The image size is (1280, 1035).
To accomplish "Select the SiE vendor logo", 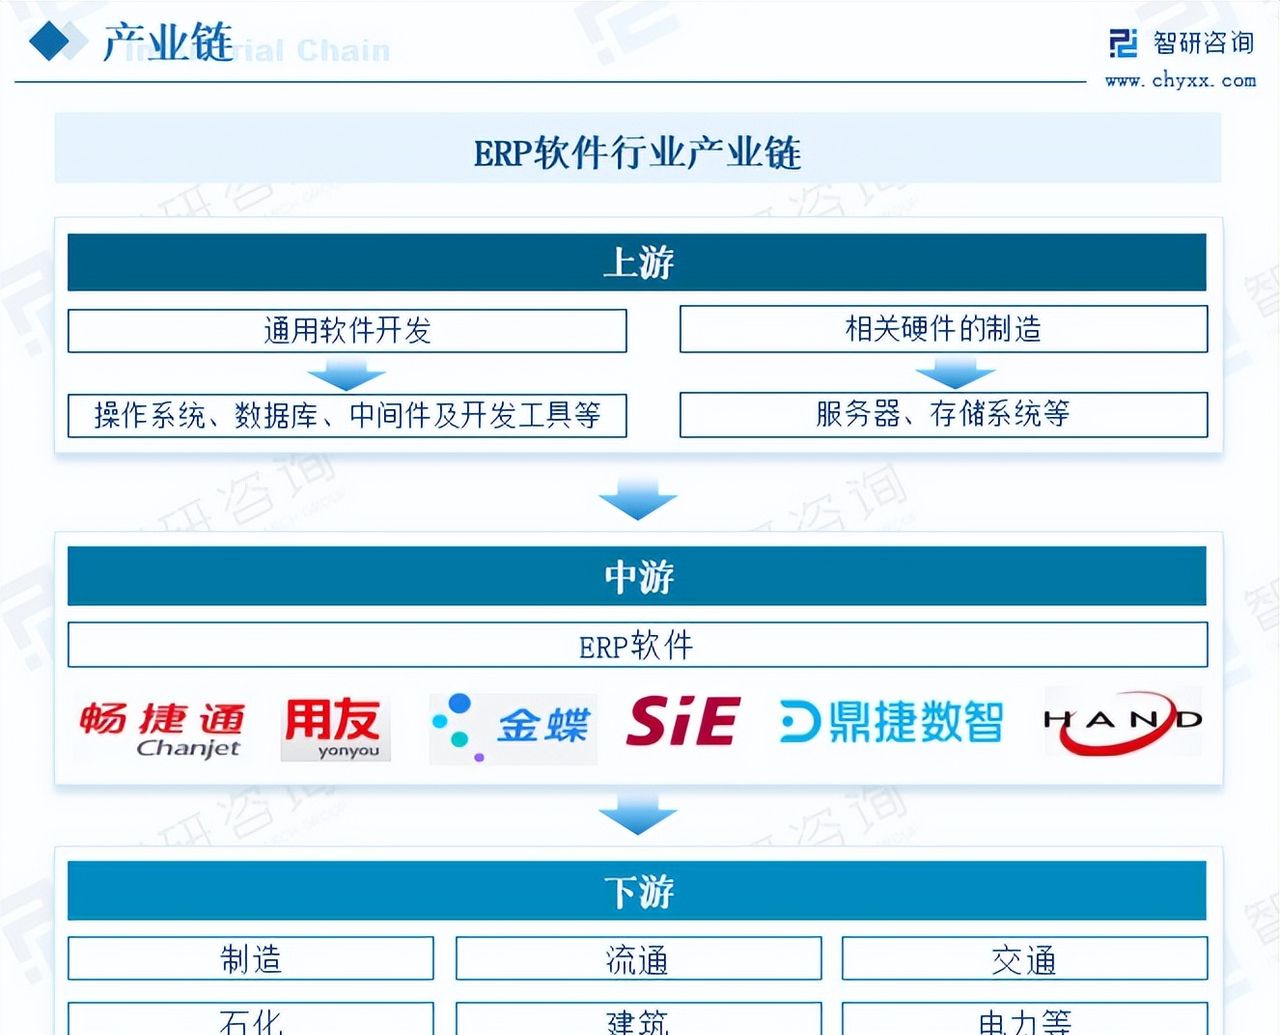I will click(683, 724).
